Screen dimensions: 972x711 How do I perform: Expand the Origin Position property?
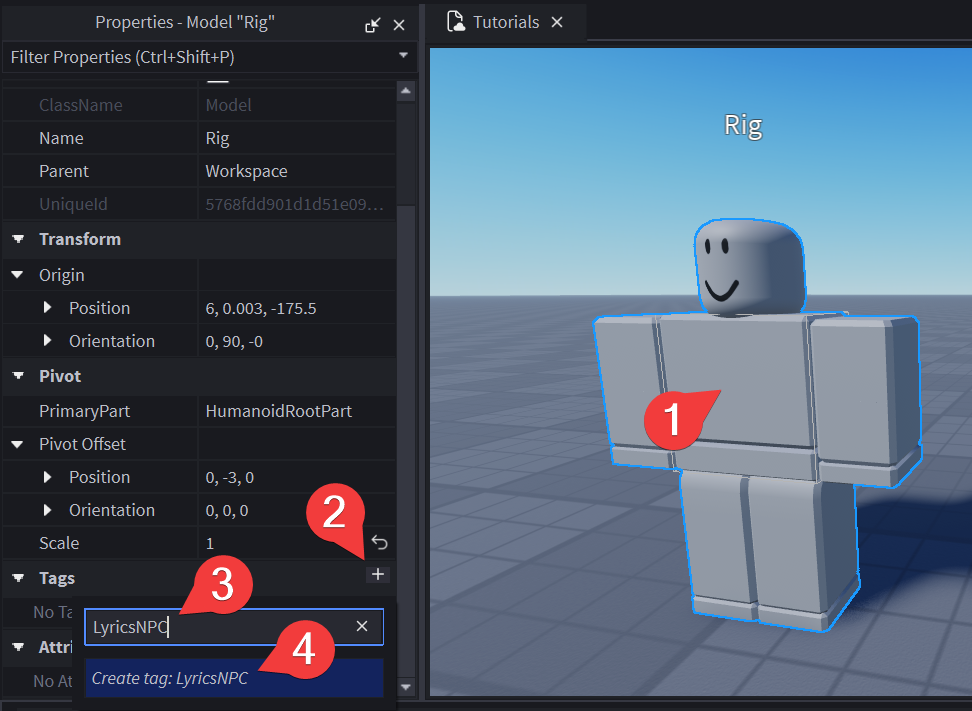point(48,308)
